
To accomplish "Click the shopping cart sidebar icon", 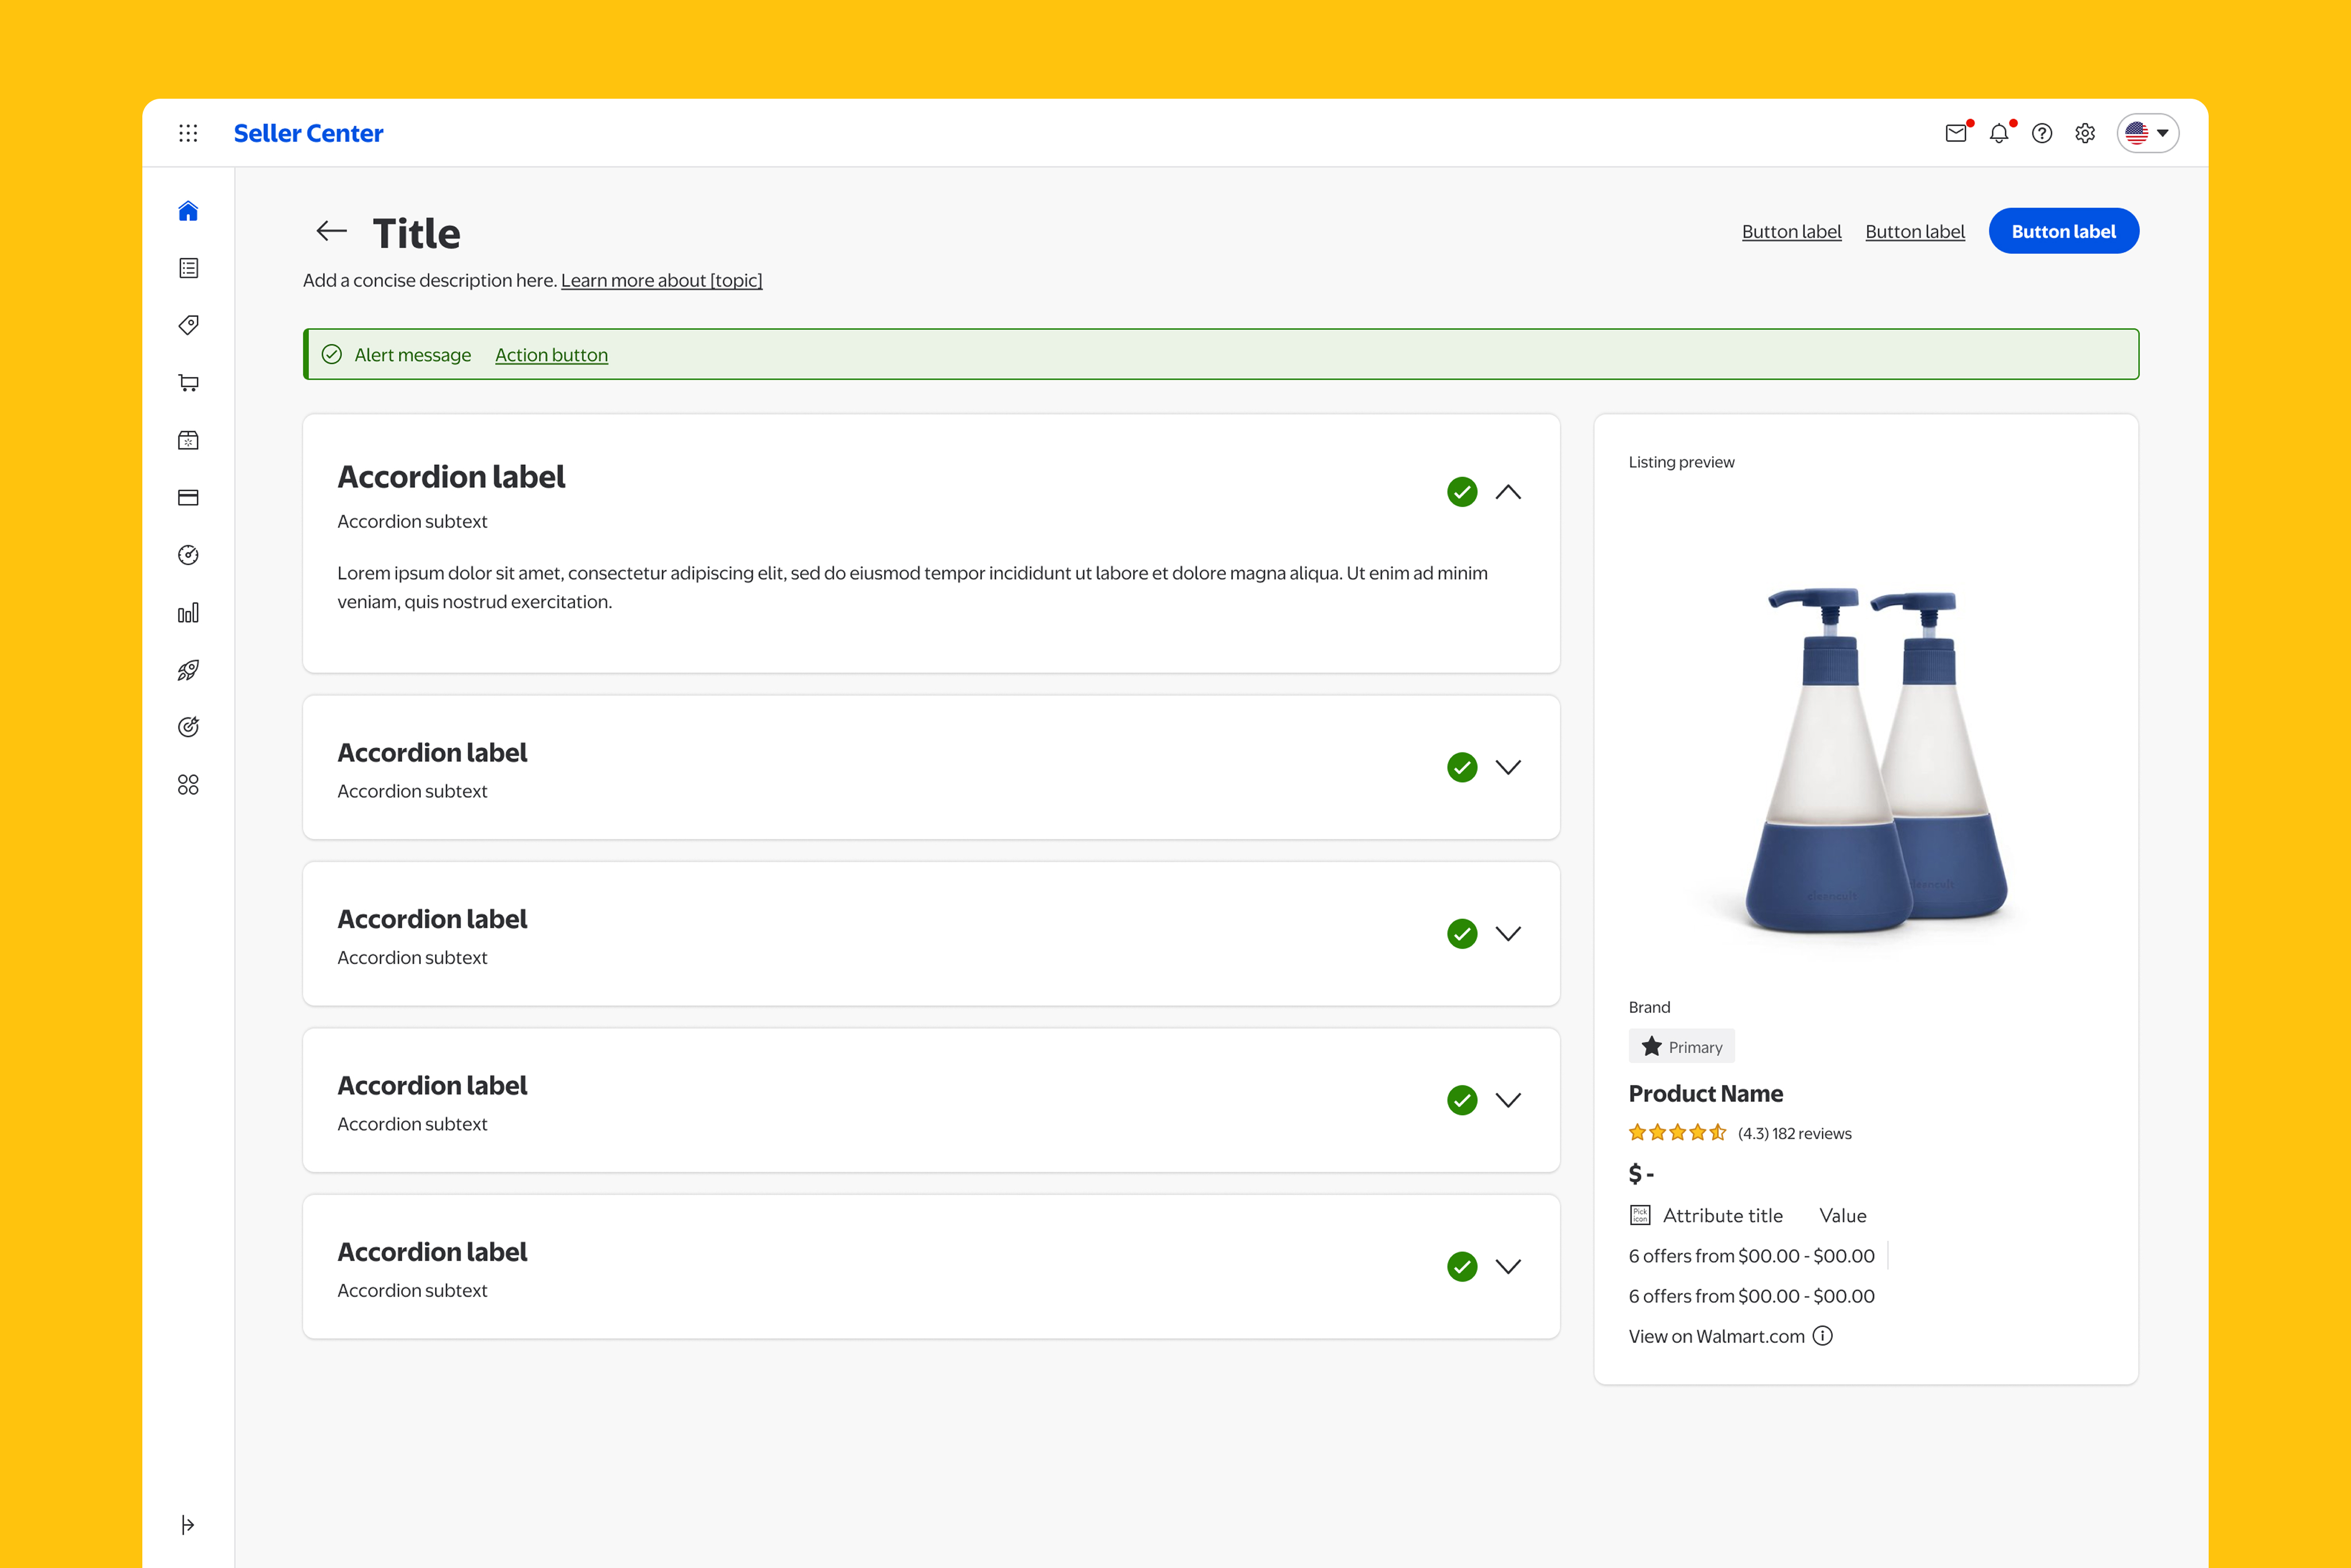I will (188, 383).
